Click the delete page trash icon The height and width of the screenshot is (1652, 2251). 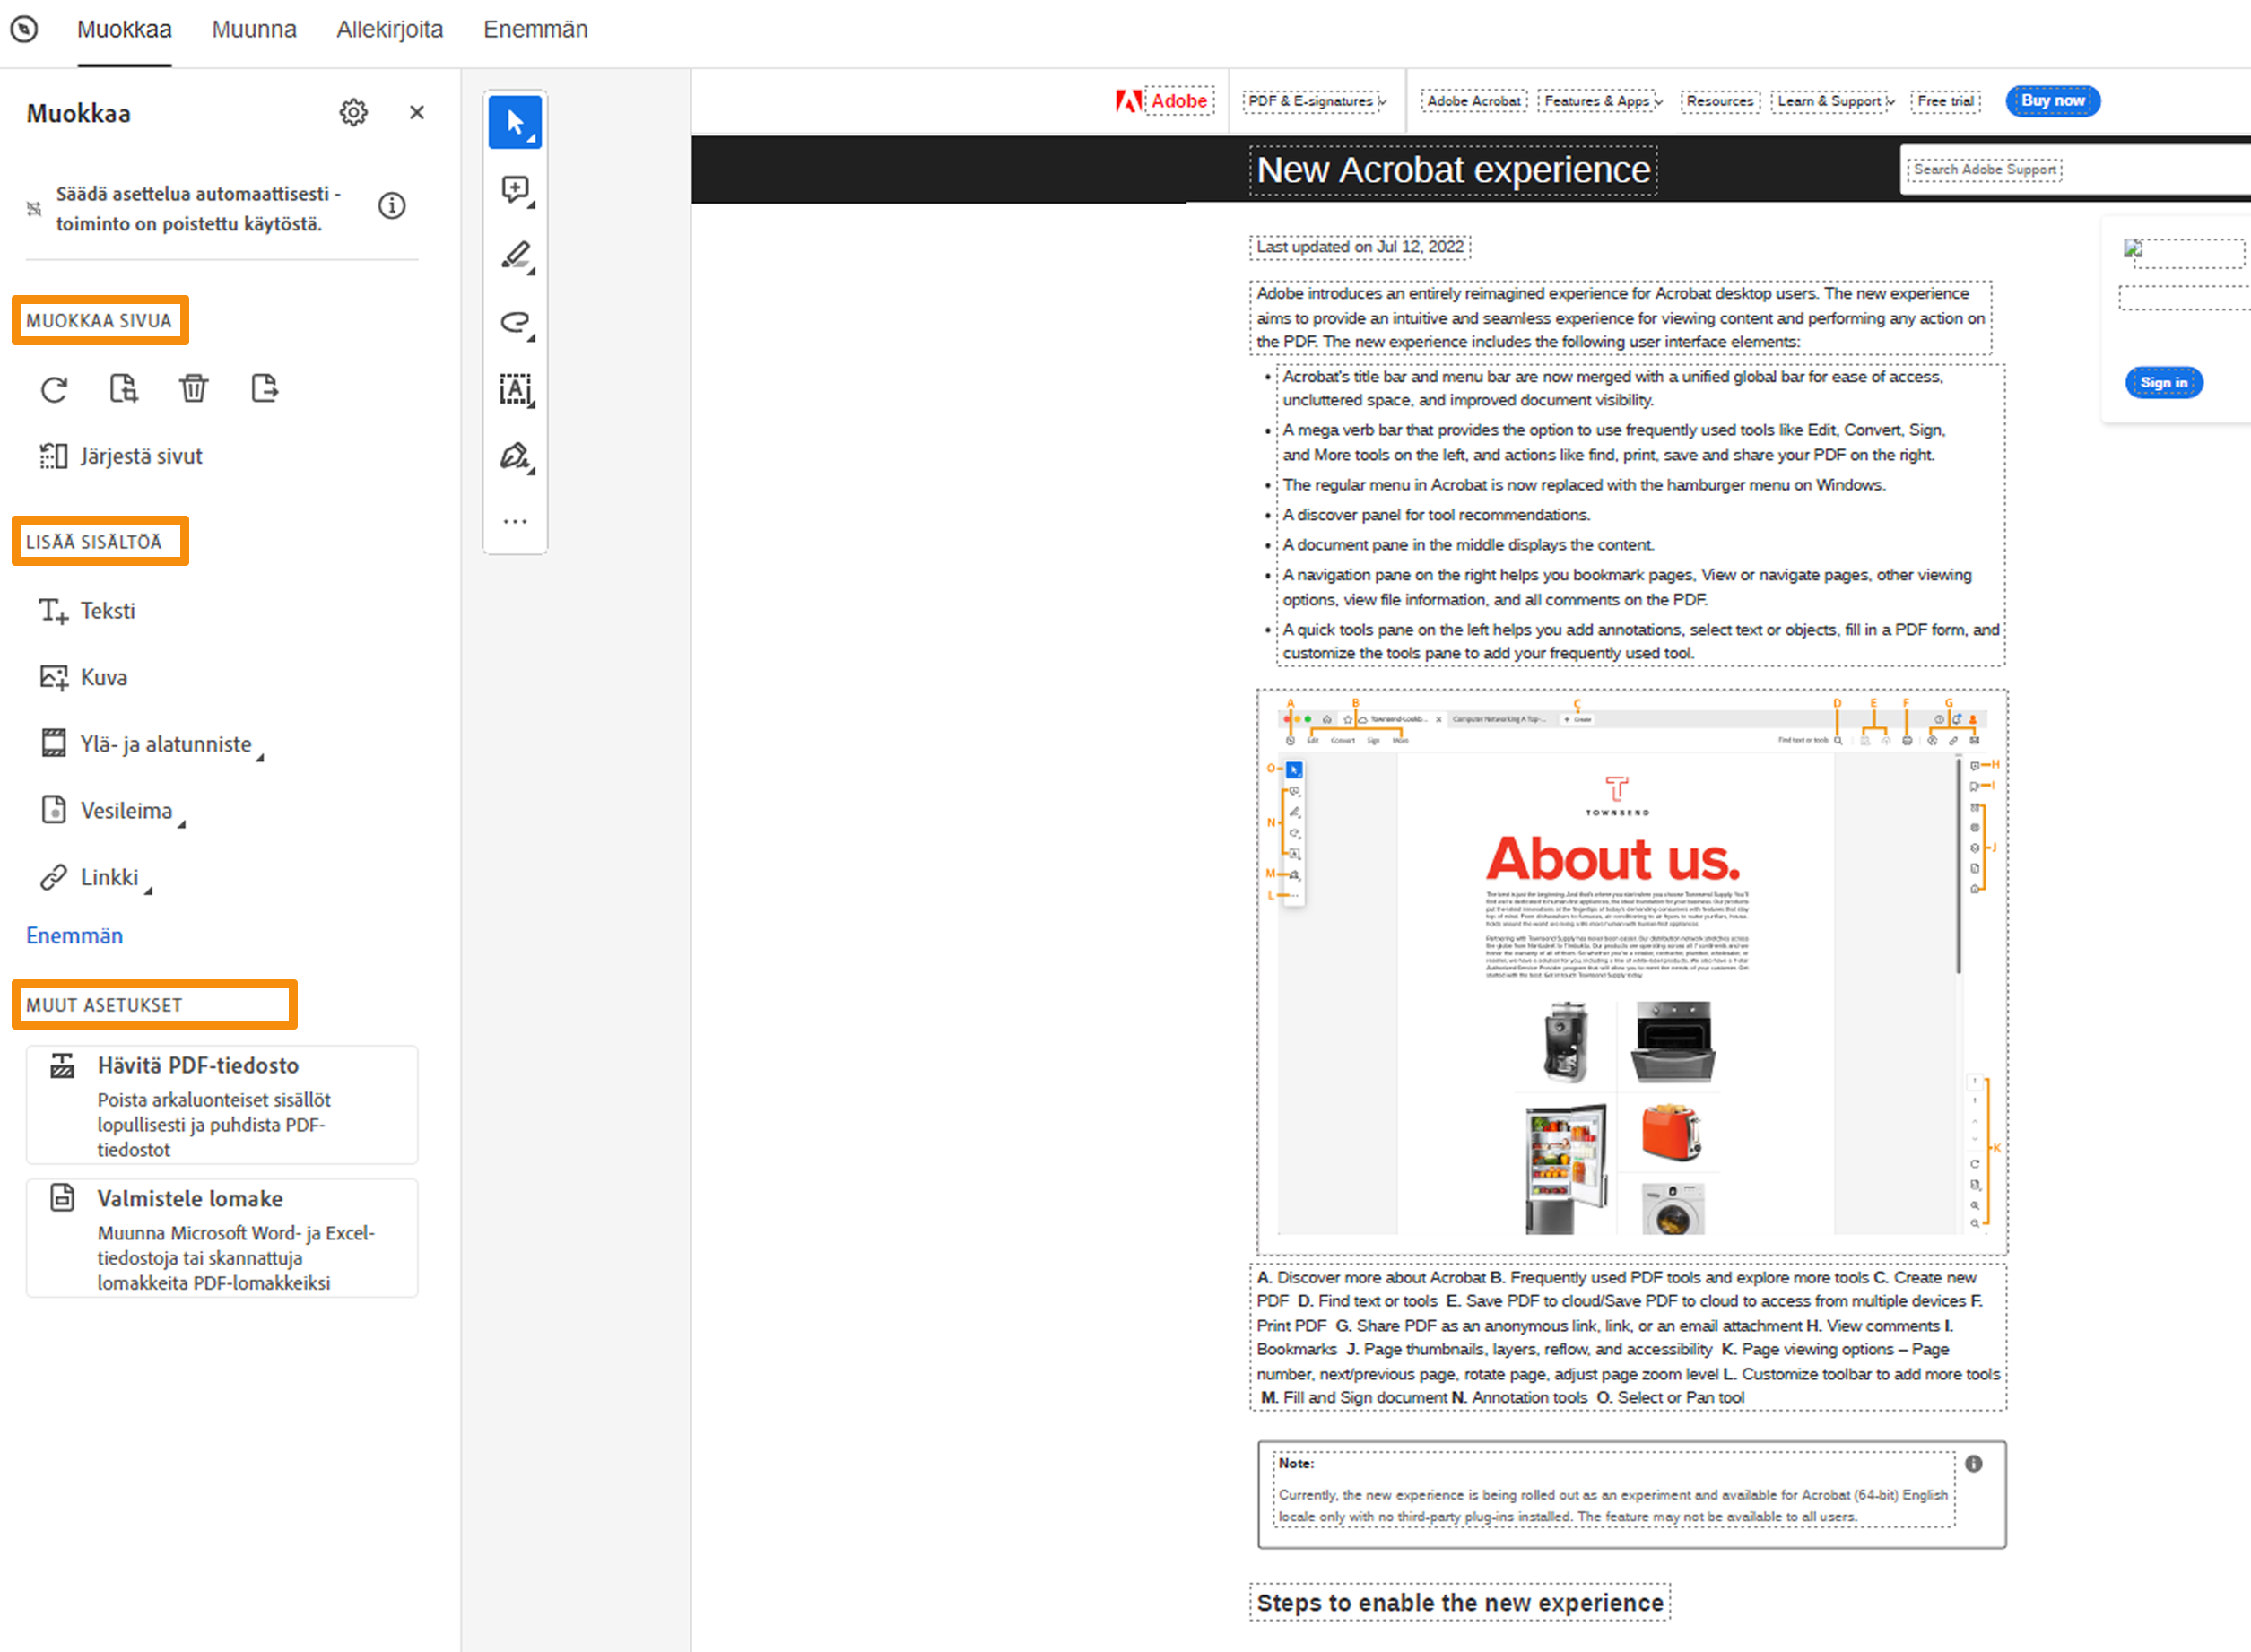pos(193,388)
